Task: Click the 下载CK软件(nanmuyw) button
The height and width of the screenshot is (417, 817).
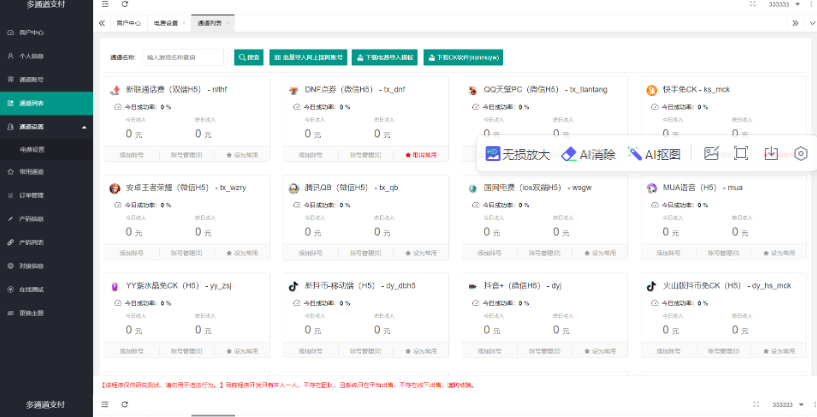Action: point(463,57)
